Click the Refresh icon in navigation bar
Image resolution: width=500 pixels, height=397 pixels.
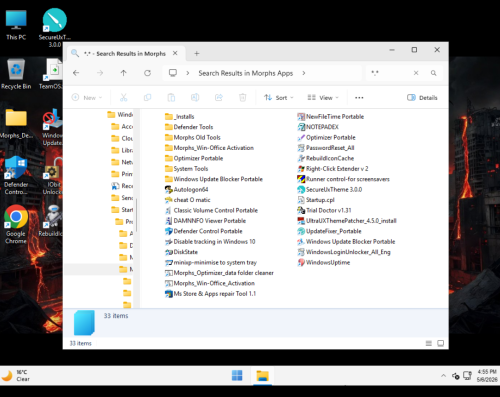147,73
